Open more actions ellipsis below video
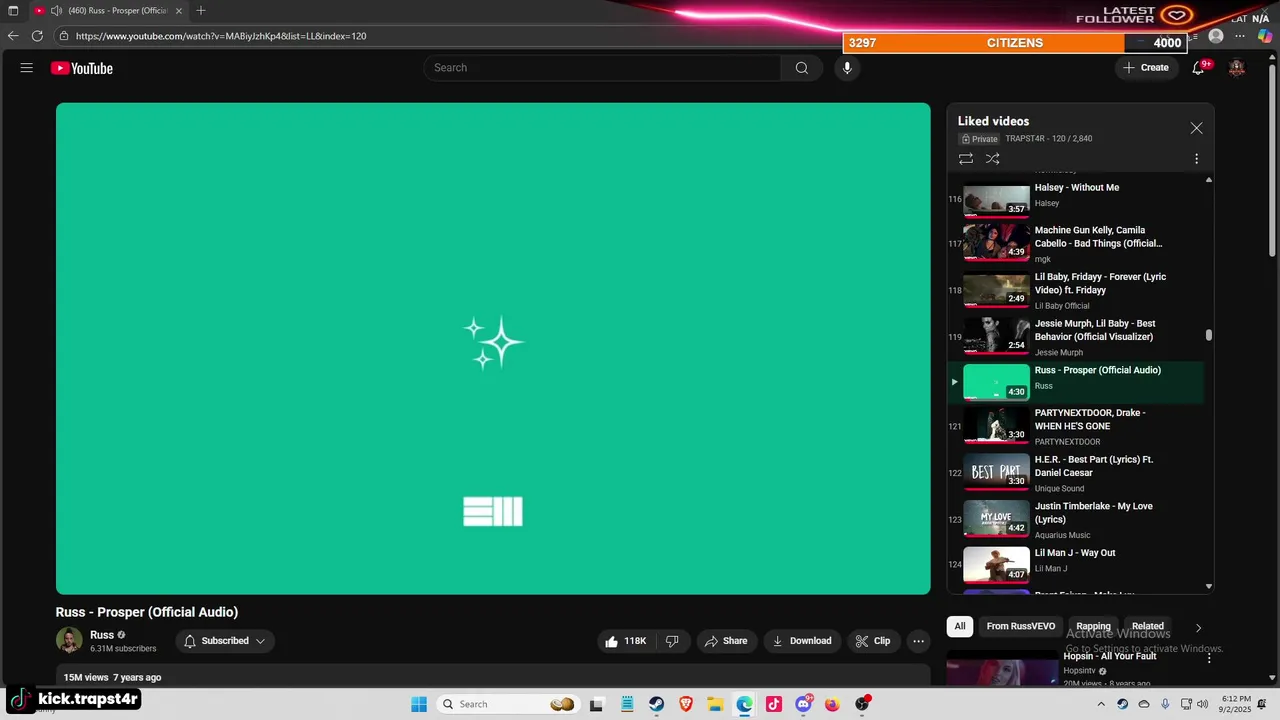Screen dimensions: 1280x720 [918, 641]
